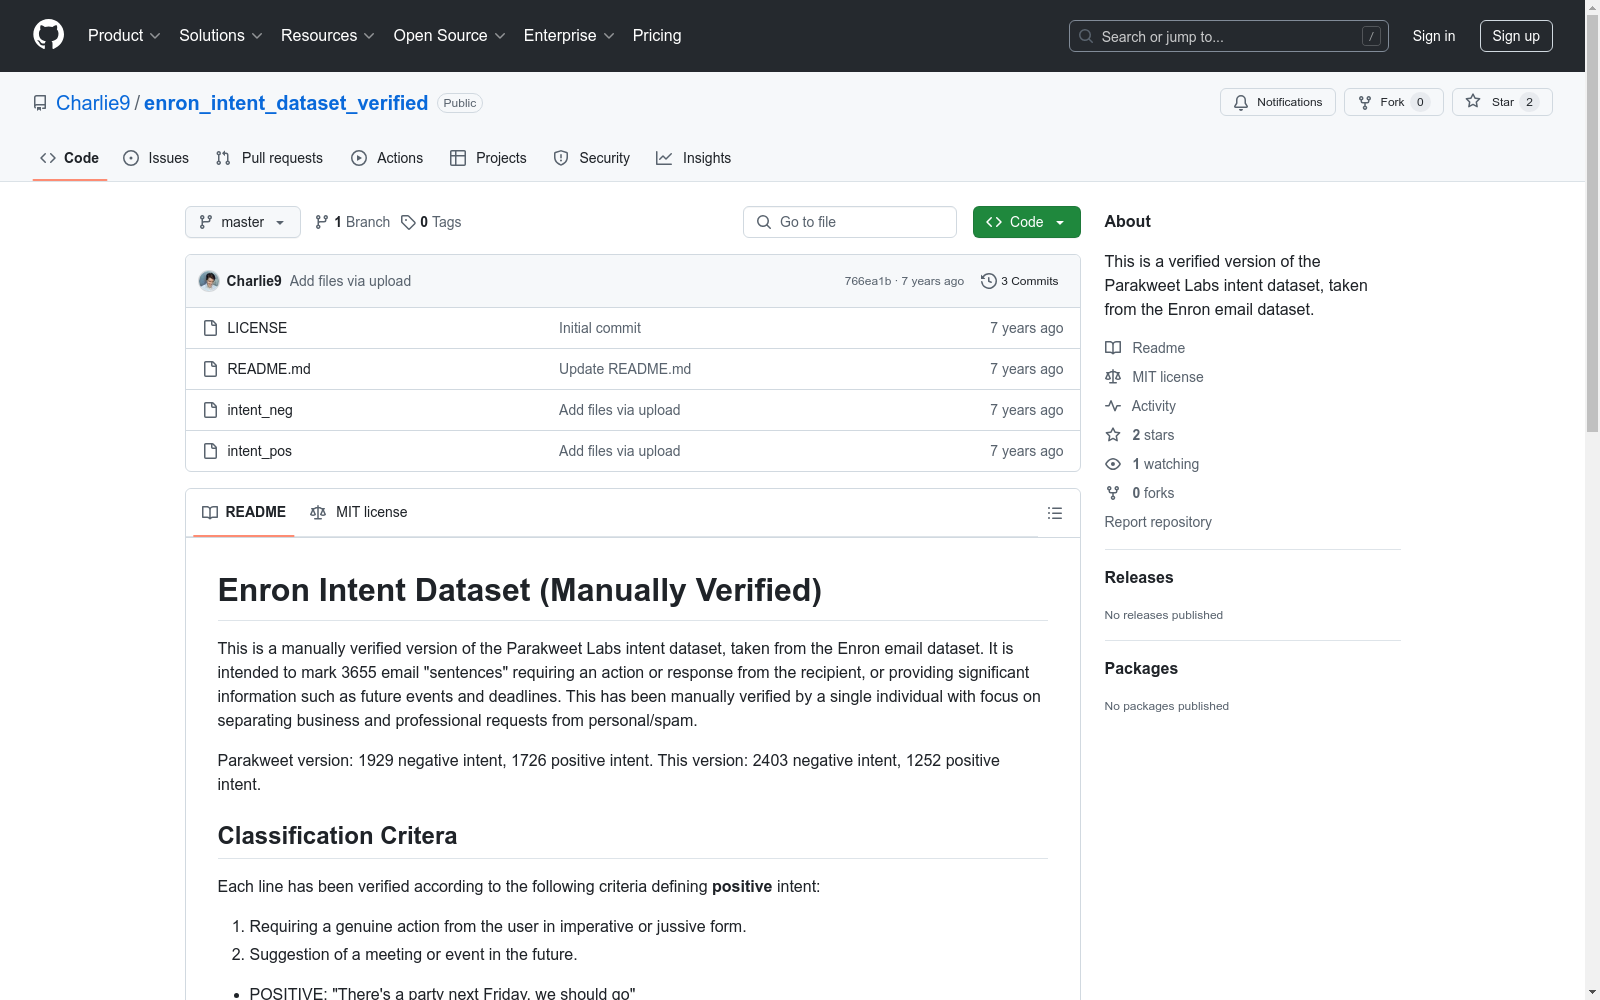Open the intent_pos file name link

(x=259, y=451)
